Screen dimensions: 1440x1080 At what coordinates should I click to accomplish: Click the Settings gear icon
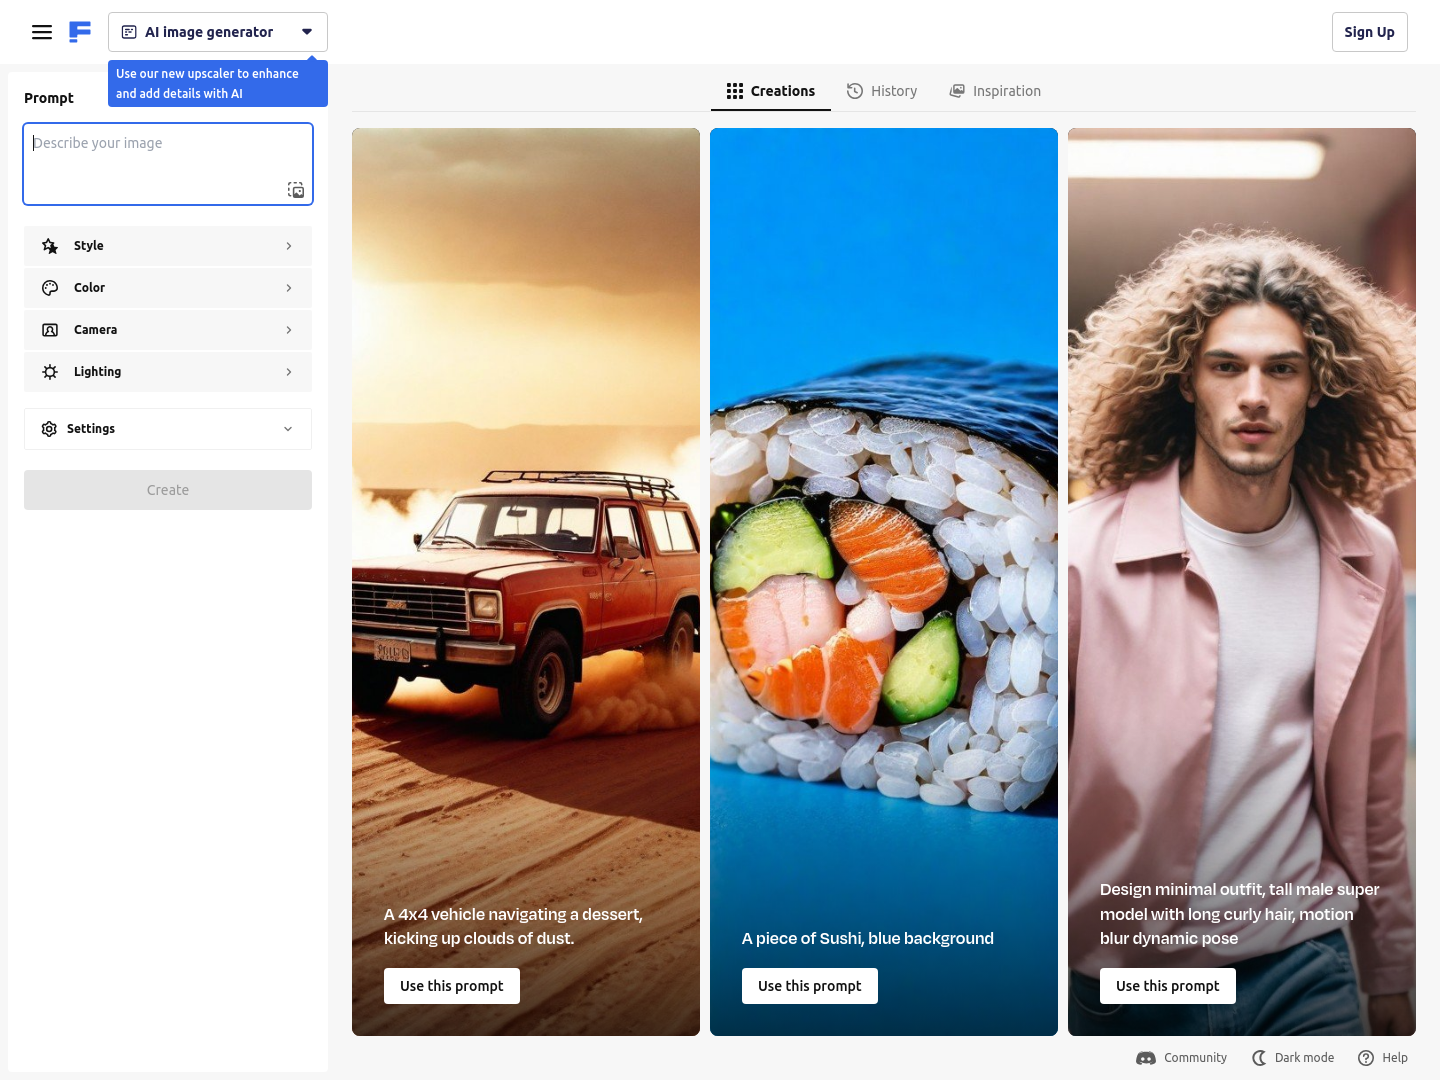49,429
